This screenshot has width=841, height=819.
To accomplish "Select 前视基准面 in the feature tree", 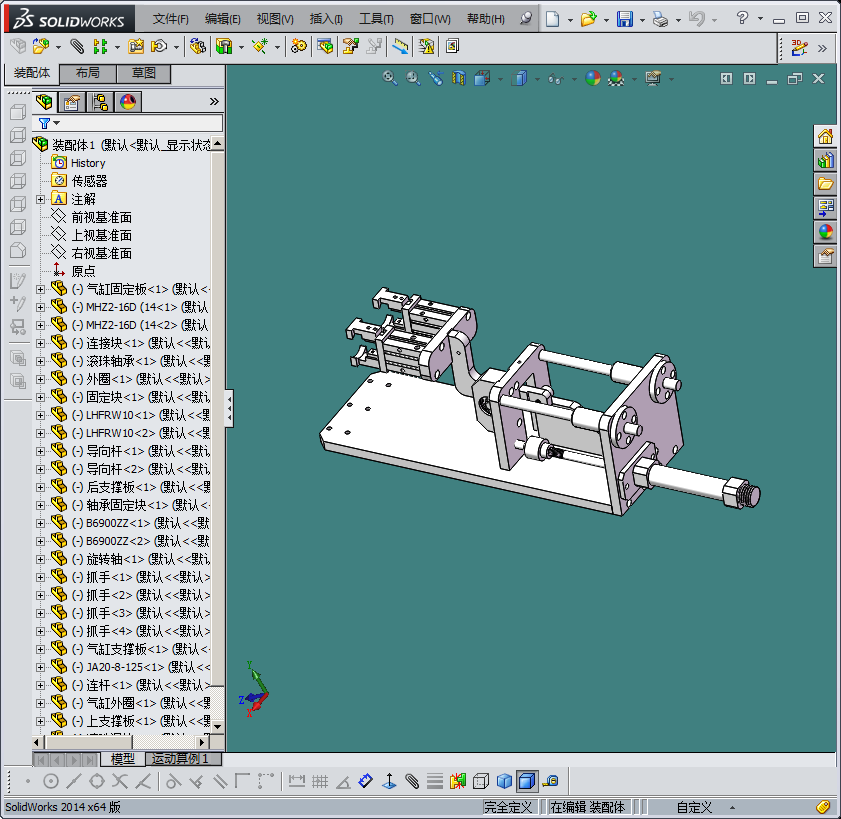I will click(x=101, y=217).
